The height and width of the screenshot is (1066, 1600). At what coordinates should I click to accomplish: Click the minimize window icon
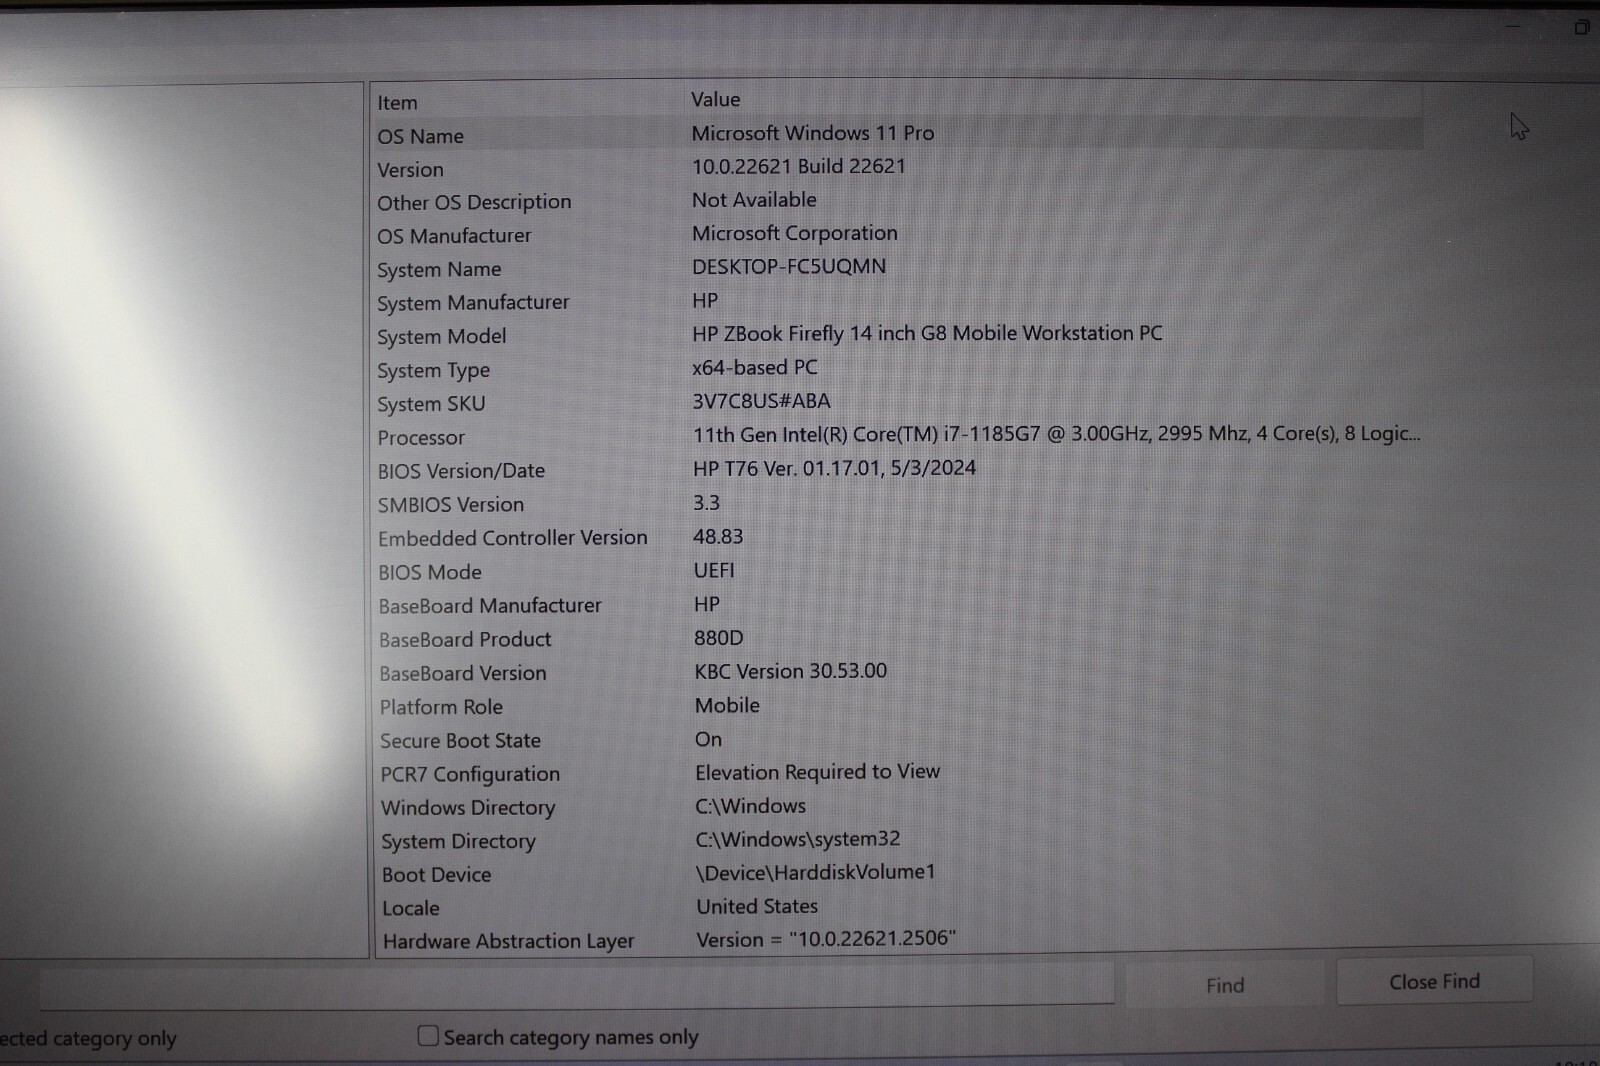click(x=1513, y=27)
